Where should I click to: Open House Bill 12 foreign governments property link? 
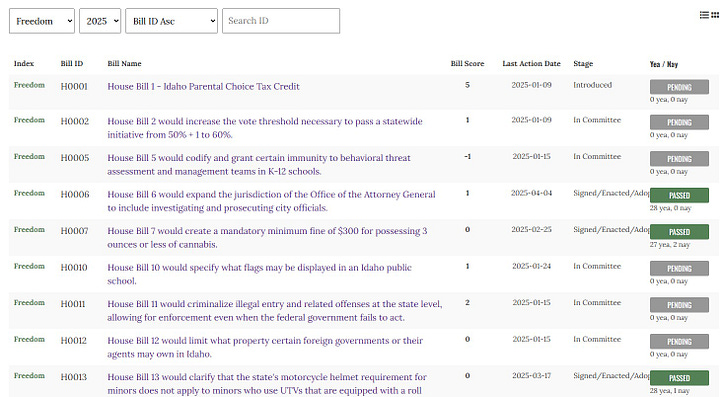click(265, 347)
